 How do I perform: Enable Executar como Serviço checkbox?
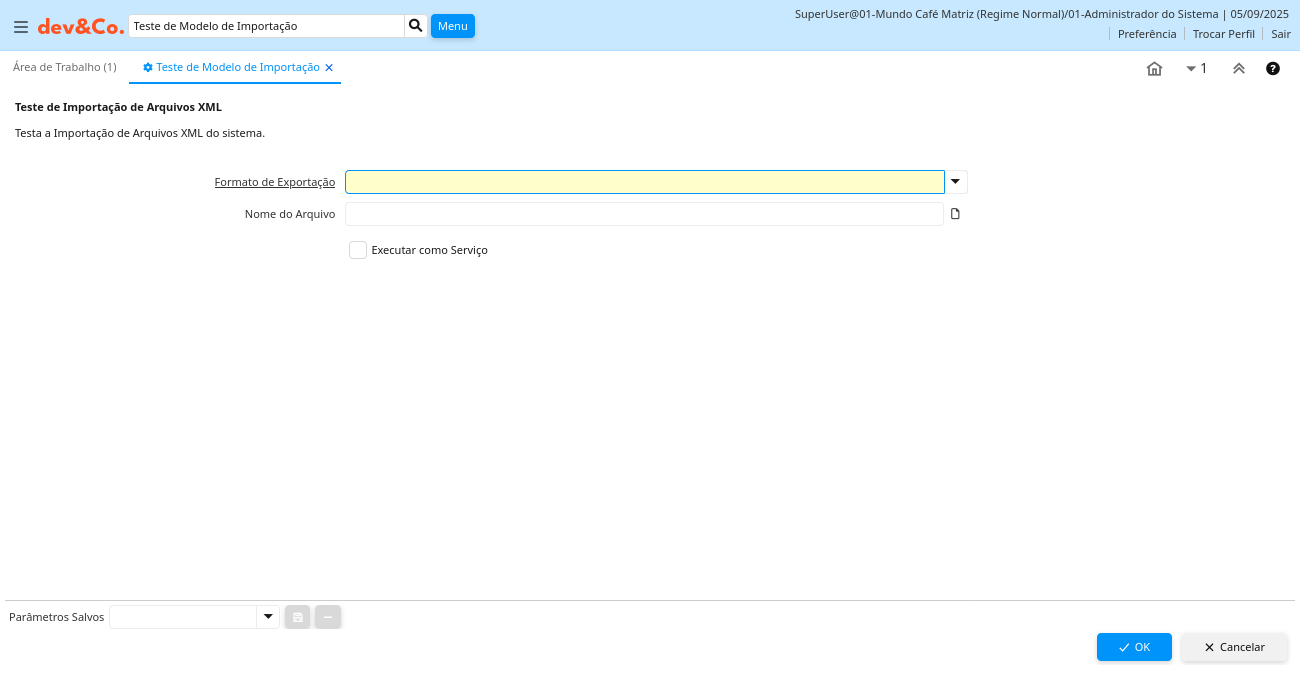click(x=358, y=250)
